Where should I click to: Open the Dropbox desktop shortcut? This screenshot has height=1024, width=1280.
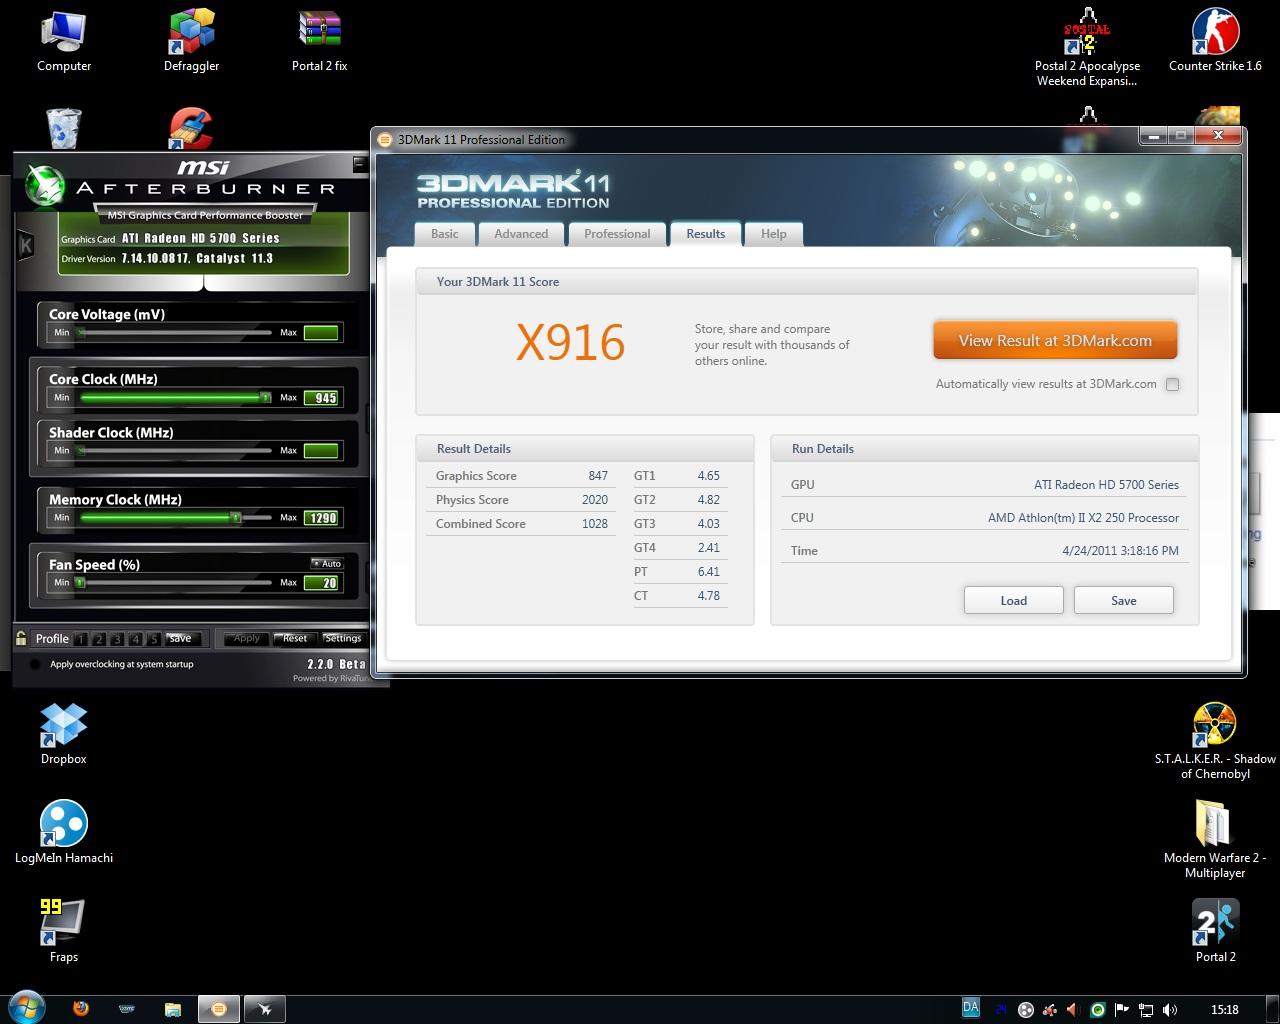pos(64,734)
